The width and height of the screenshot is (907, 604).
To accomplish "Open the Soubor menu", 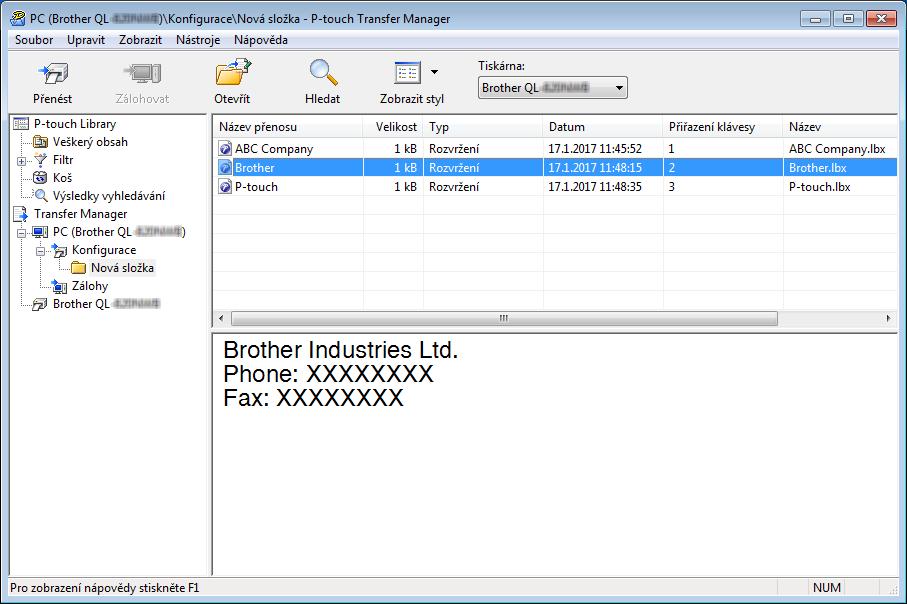I will pos(34,40).
